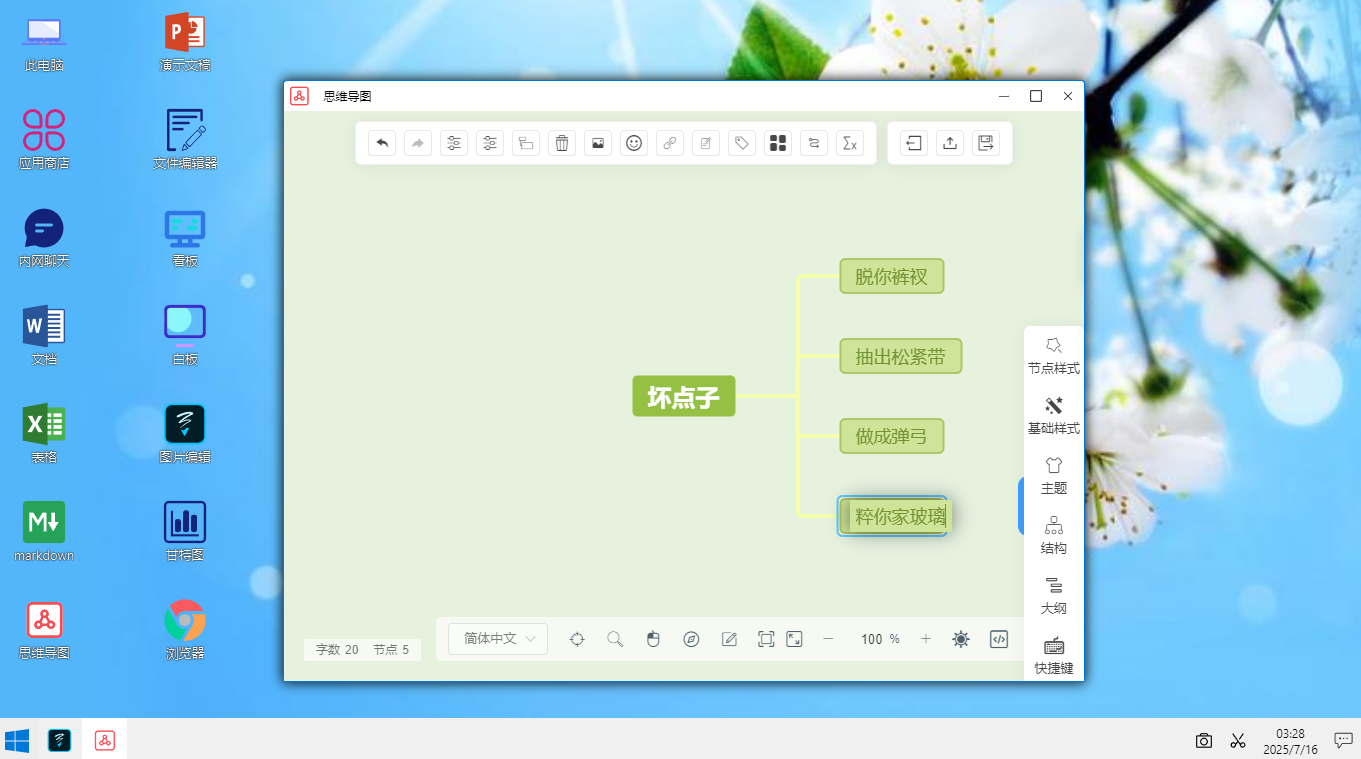Undo the last mind map action
1361x759 pixels.
coord(382,143)
